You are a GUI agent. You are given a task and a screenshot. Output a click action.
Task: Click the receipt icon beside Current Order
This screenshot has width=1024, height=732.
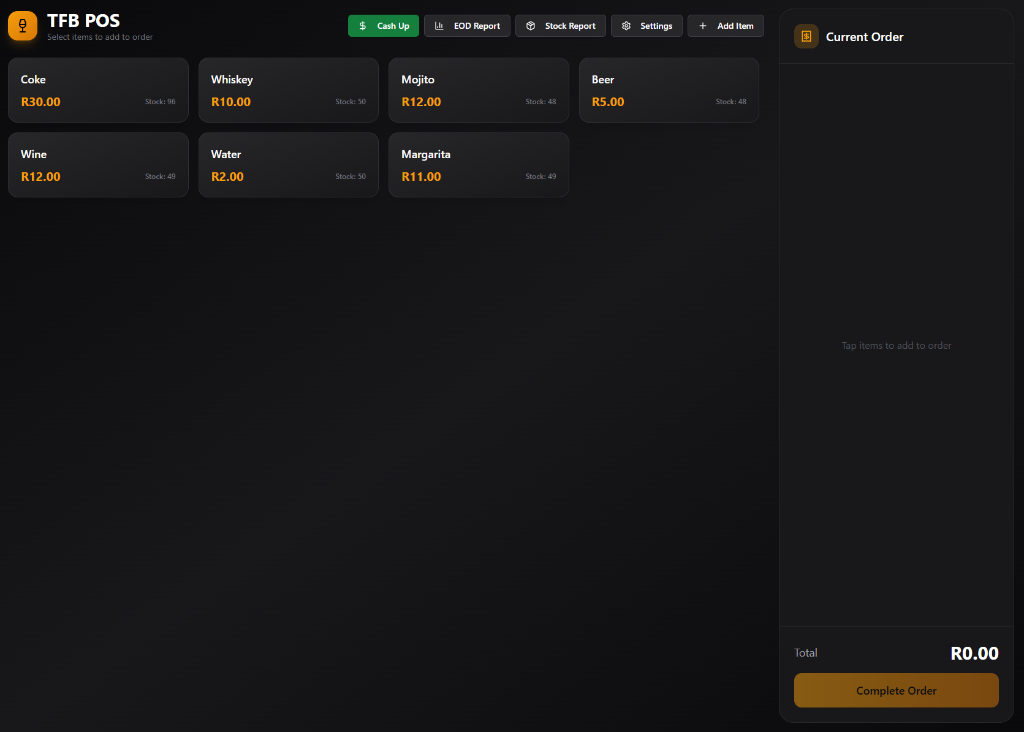coord(806,37)
